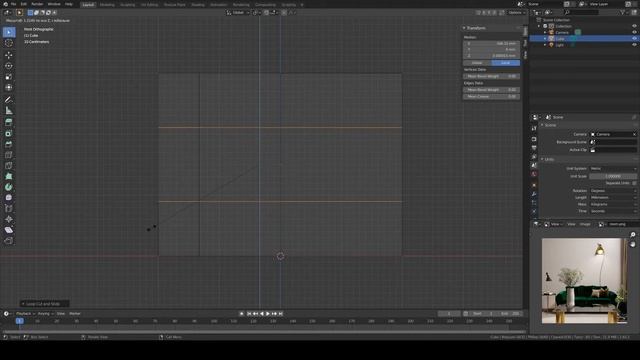This screenshot has height=360, width=640.
Task: Adjust the Unit Scale slider field
Action: (x=613, y=176)
